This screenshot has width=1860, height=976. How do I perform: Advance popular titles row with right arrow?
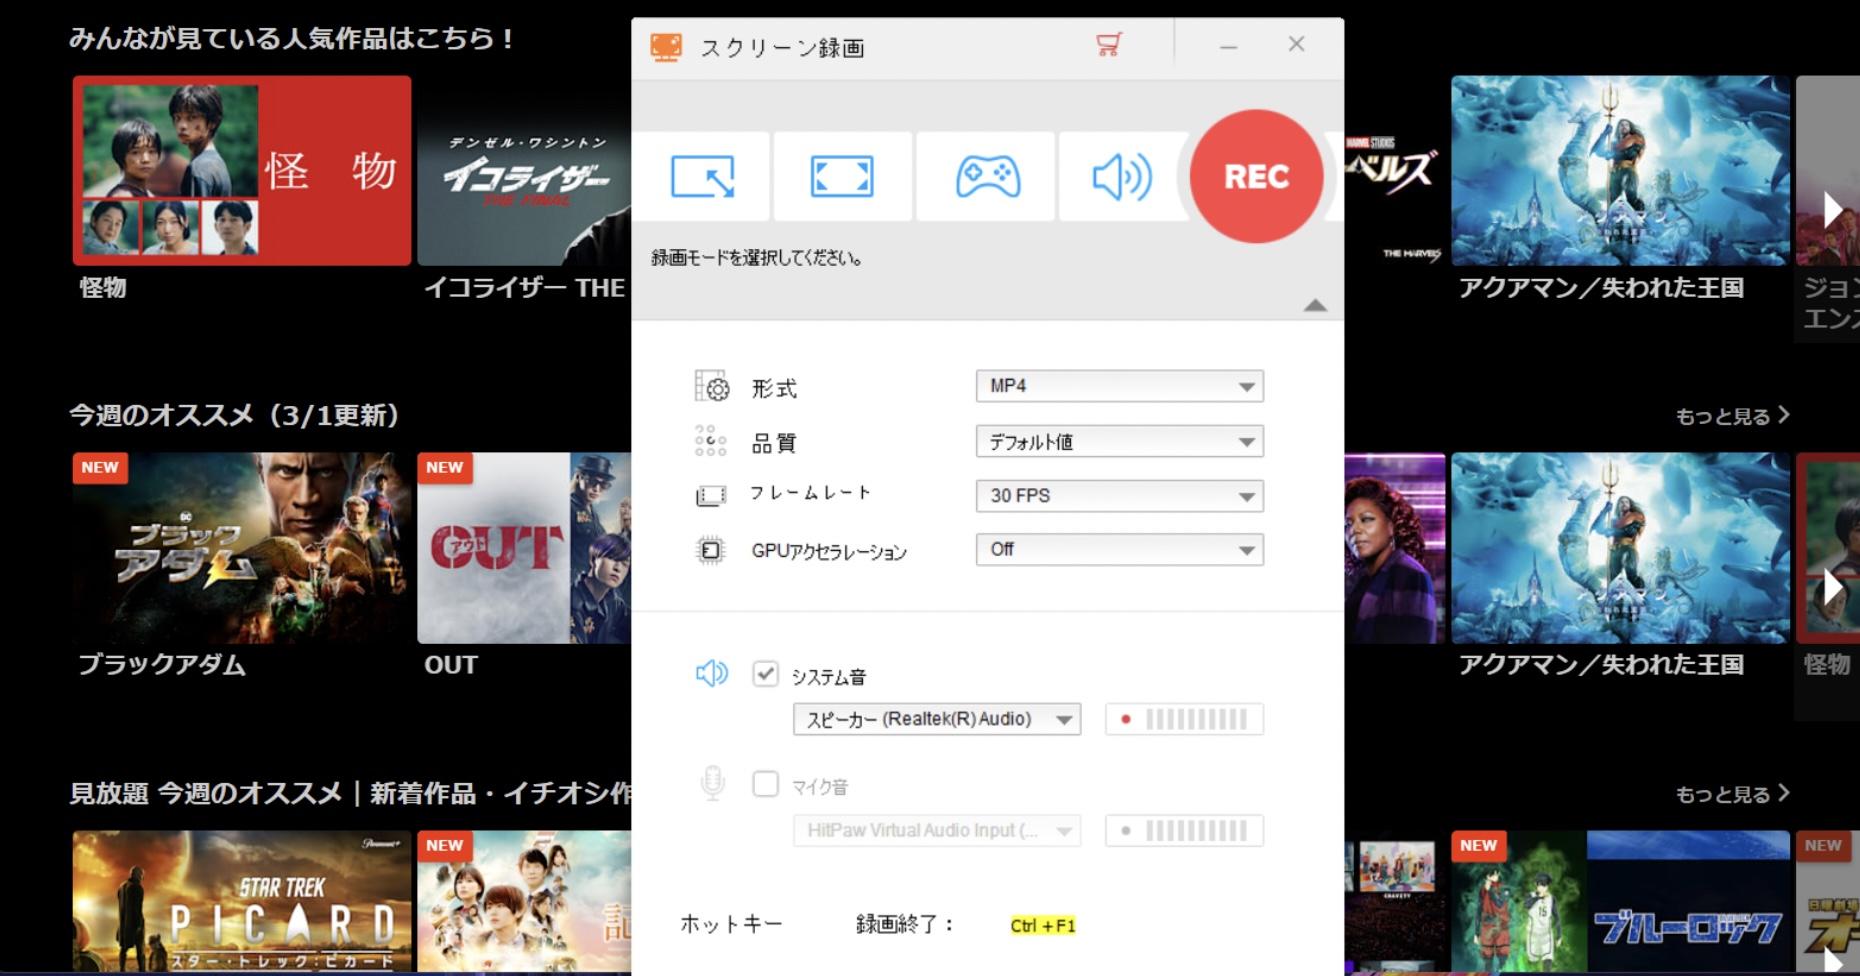1833,210
